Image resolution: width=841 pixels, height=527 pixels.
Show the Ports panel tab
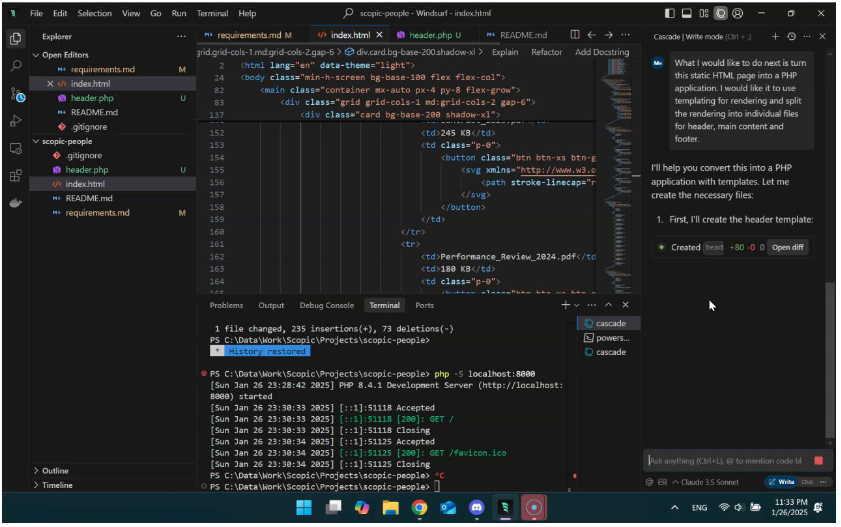coord(424,306)
